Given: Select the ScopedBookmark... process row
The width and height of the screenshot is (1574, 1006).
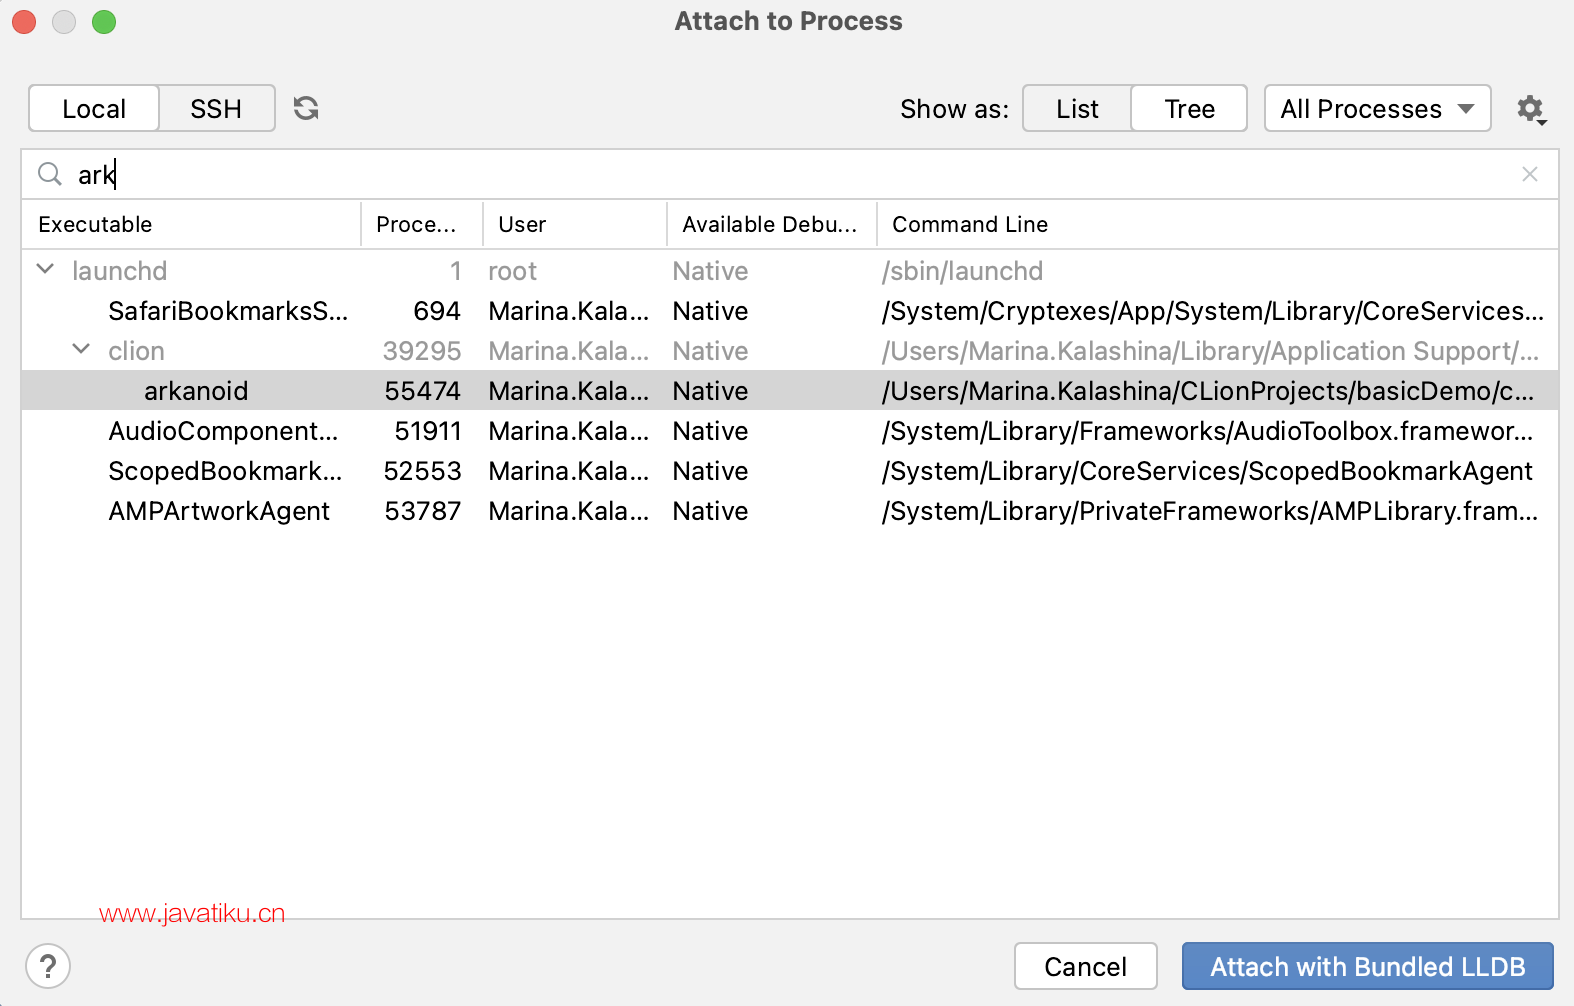Looking at the screenshot, I should tap(790, 470).
